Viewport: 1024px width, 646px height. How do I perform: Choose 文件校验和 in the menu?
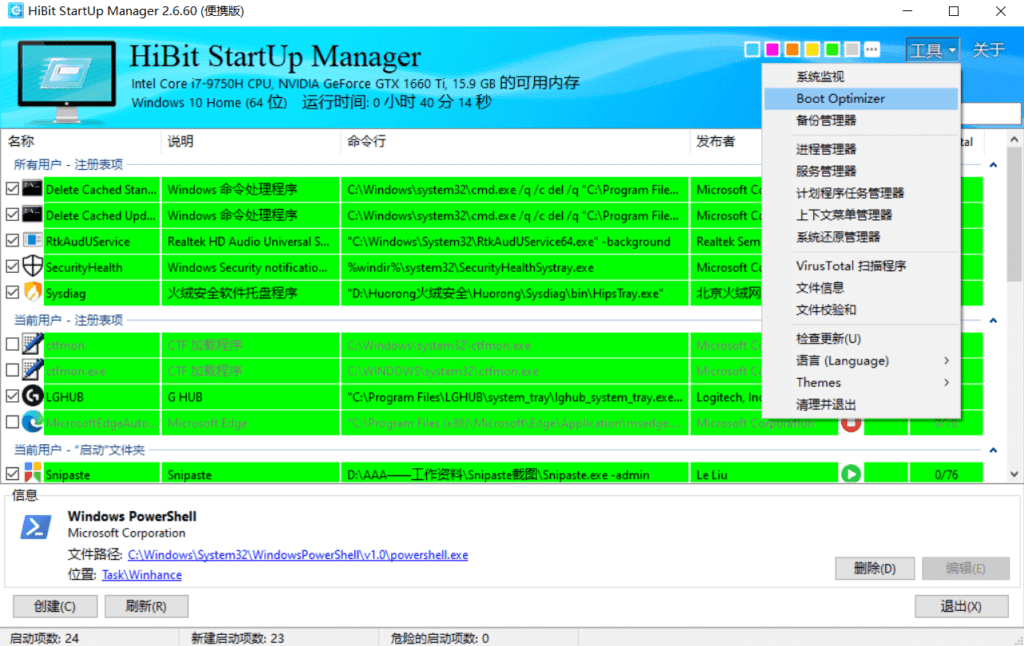[x=861, y=310]
